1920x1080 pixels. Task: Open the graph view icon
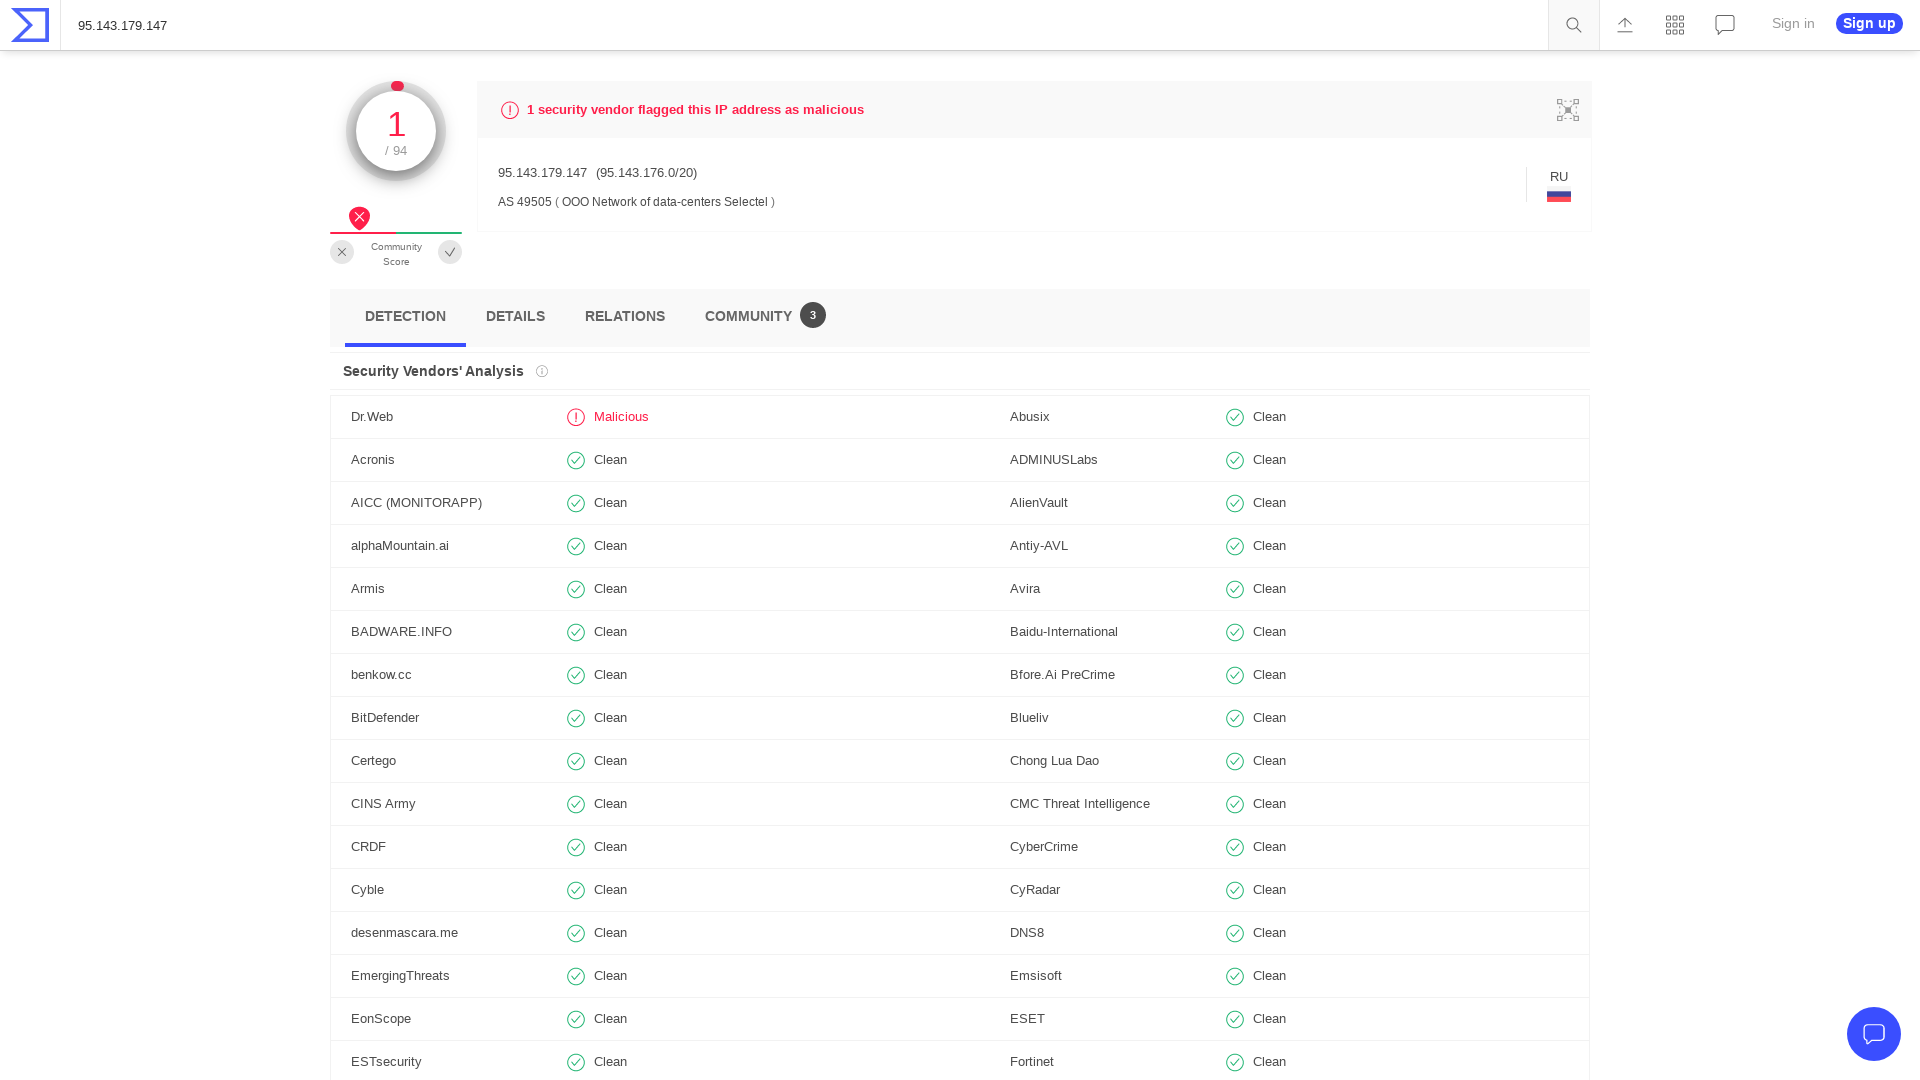(x=1568, y=110)
